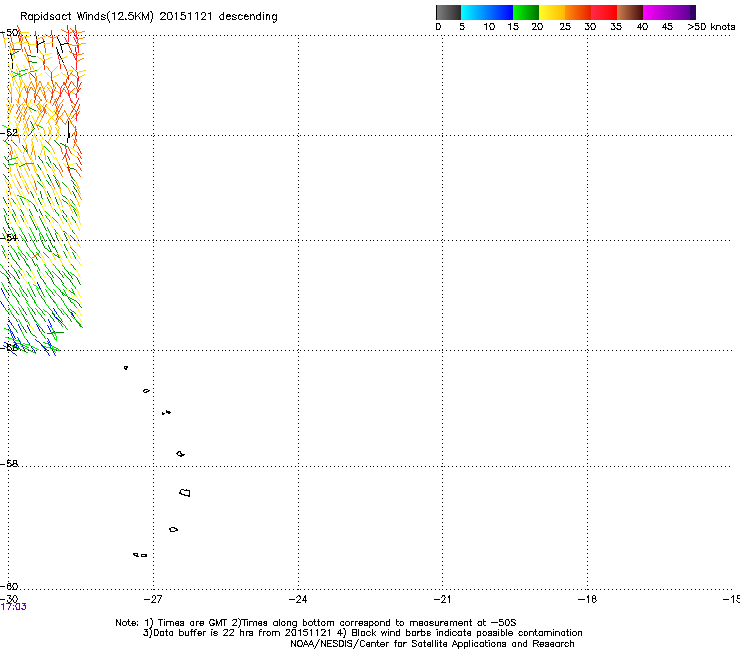Click the -54 latitude axis label
The image size is (740, 650).
[x=9, y=237]
